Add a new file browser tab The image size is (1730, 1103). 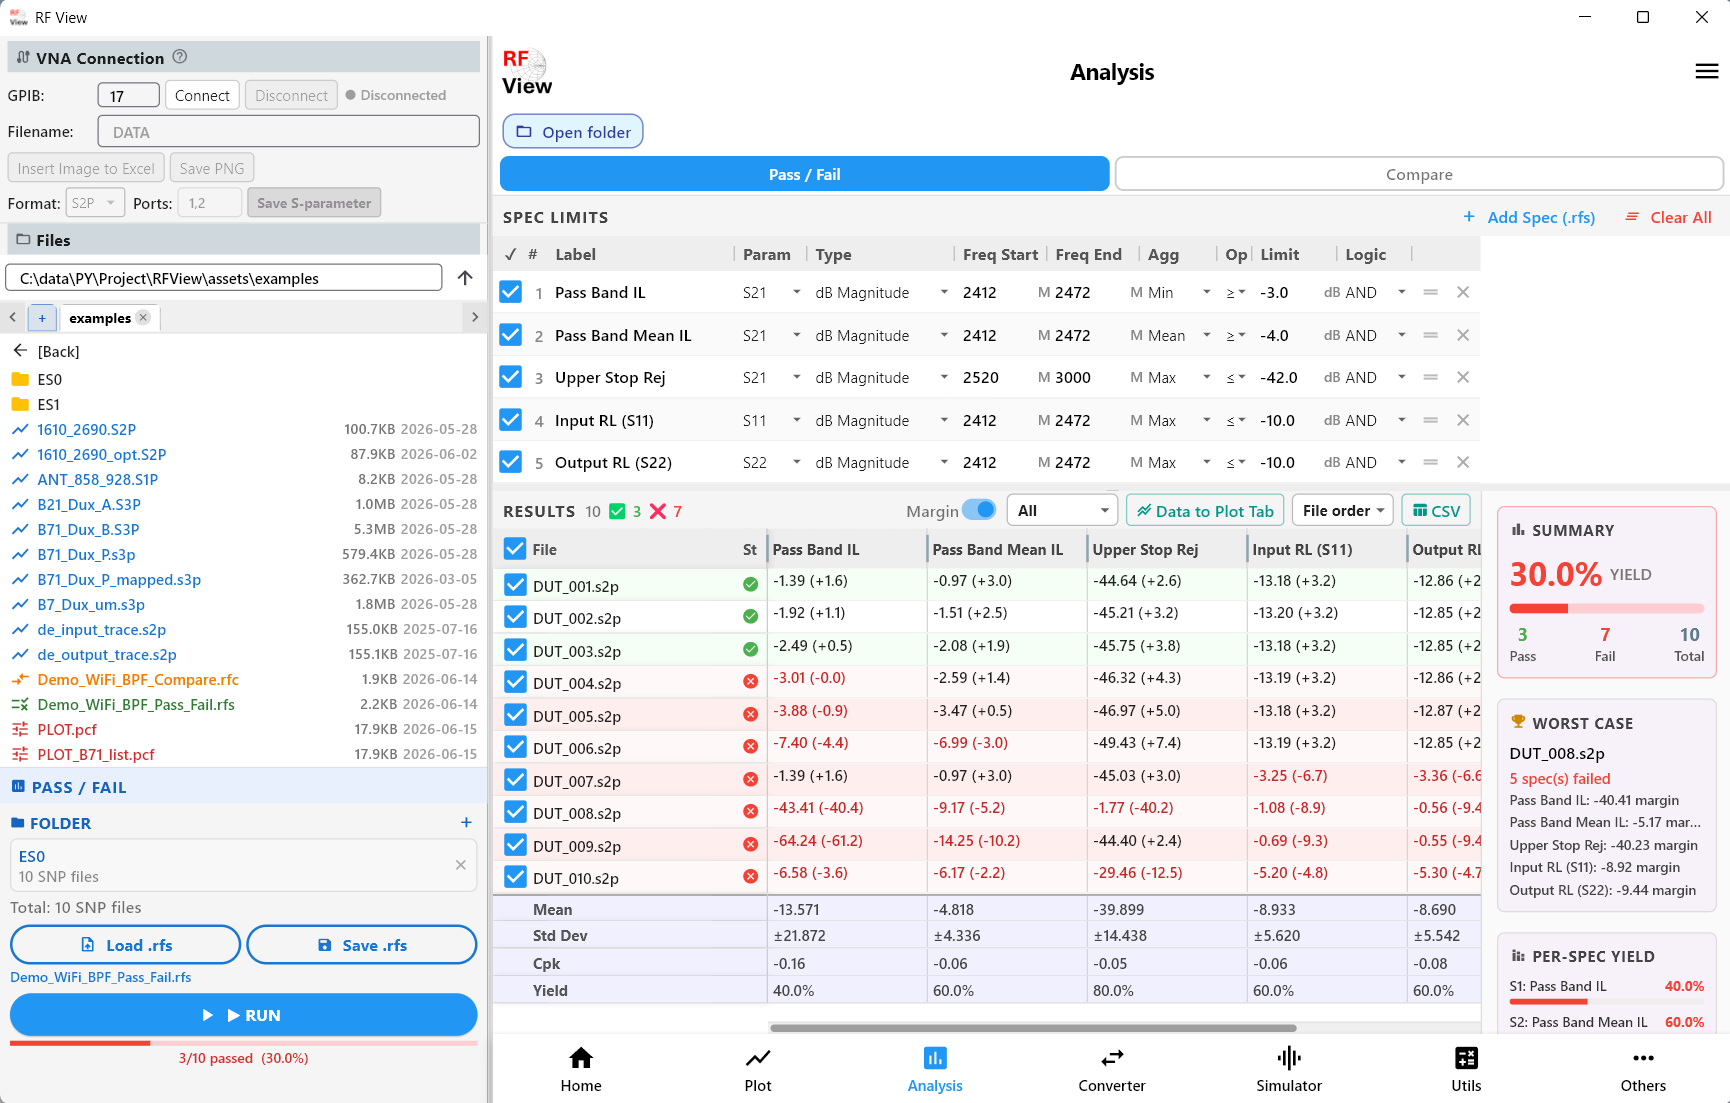[42, 318]
